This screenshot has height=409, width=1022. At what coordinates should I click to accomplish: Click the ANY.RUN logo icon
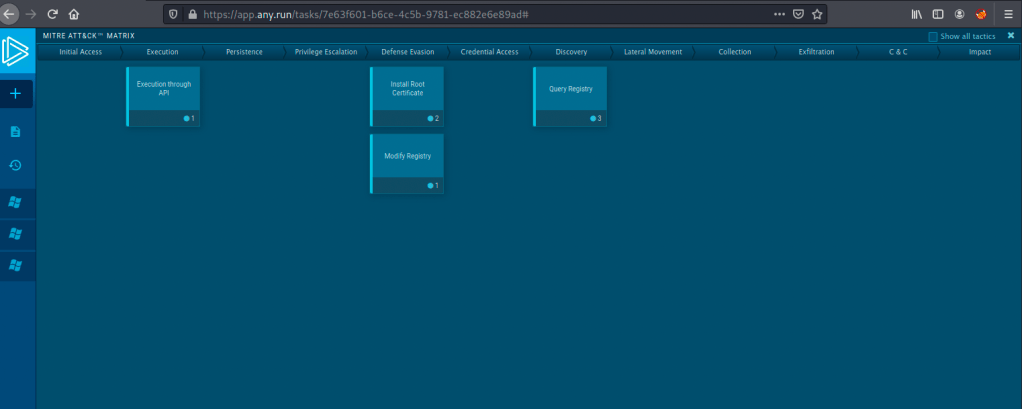pos(17,52)
